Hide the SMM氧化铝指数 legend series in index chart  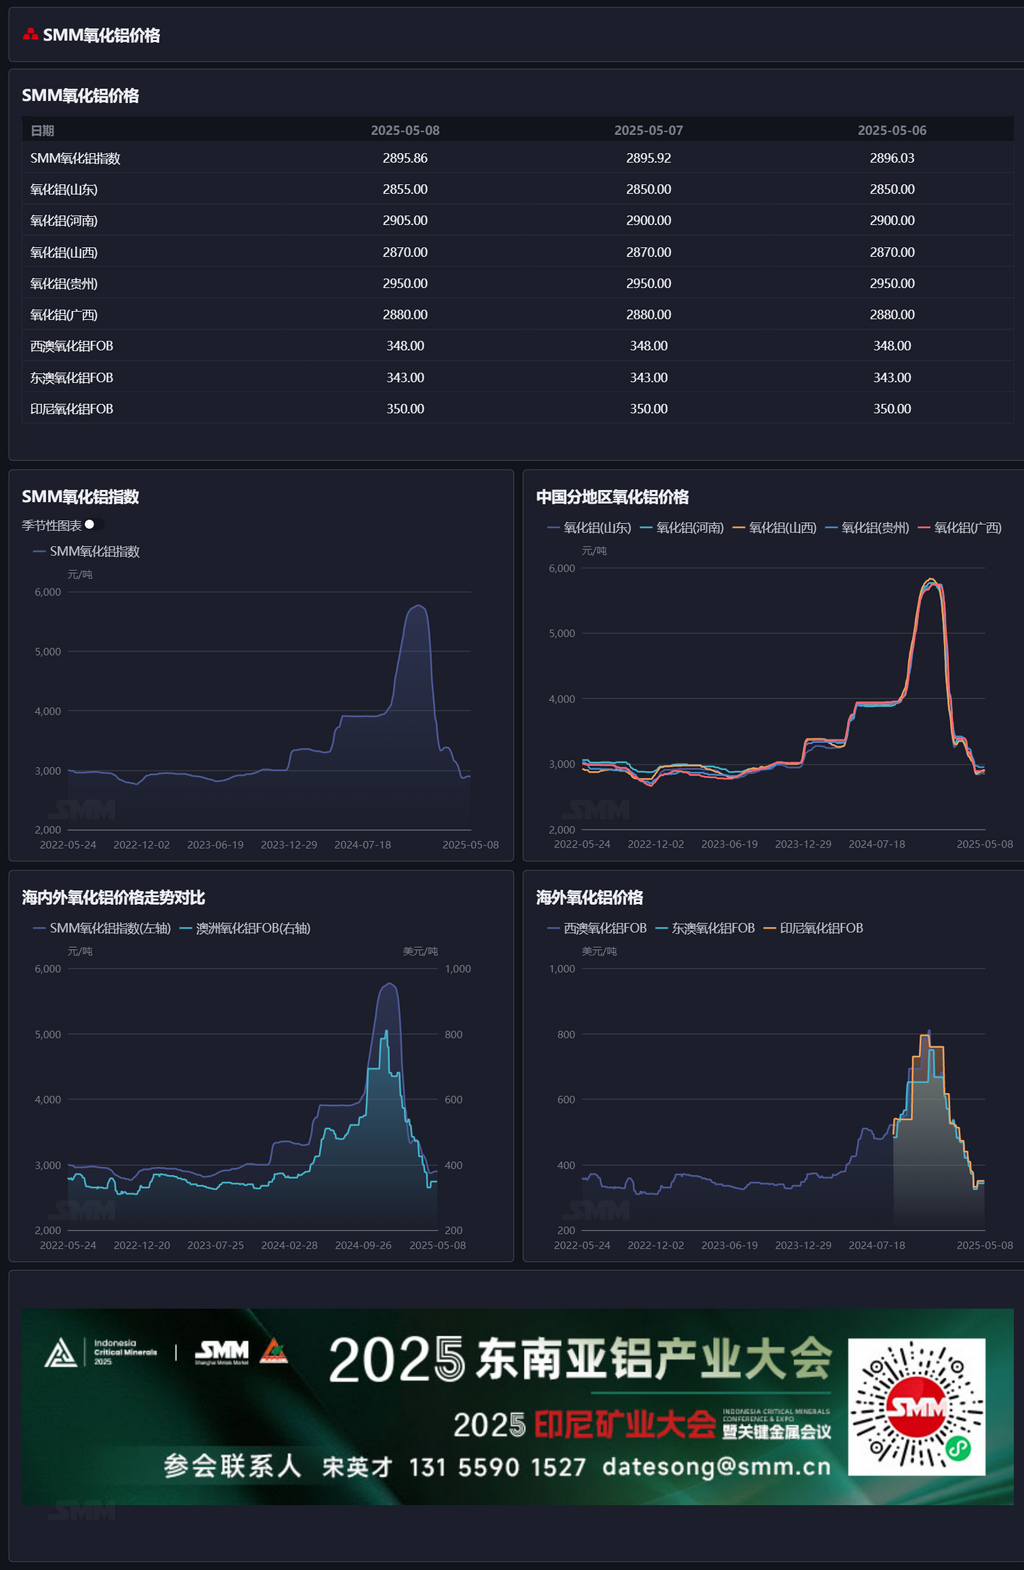[x=86, y=552]
